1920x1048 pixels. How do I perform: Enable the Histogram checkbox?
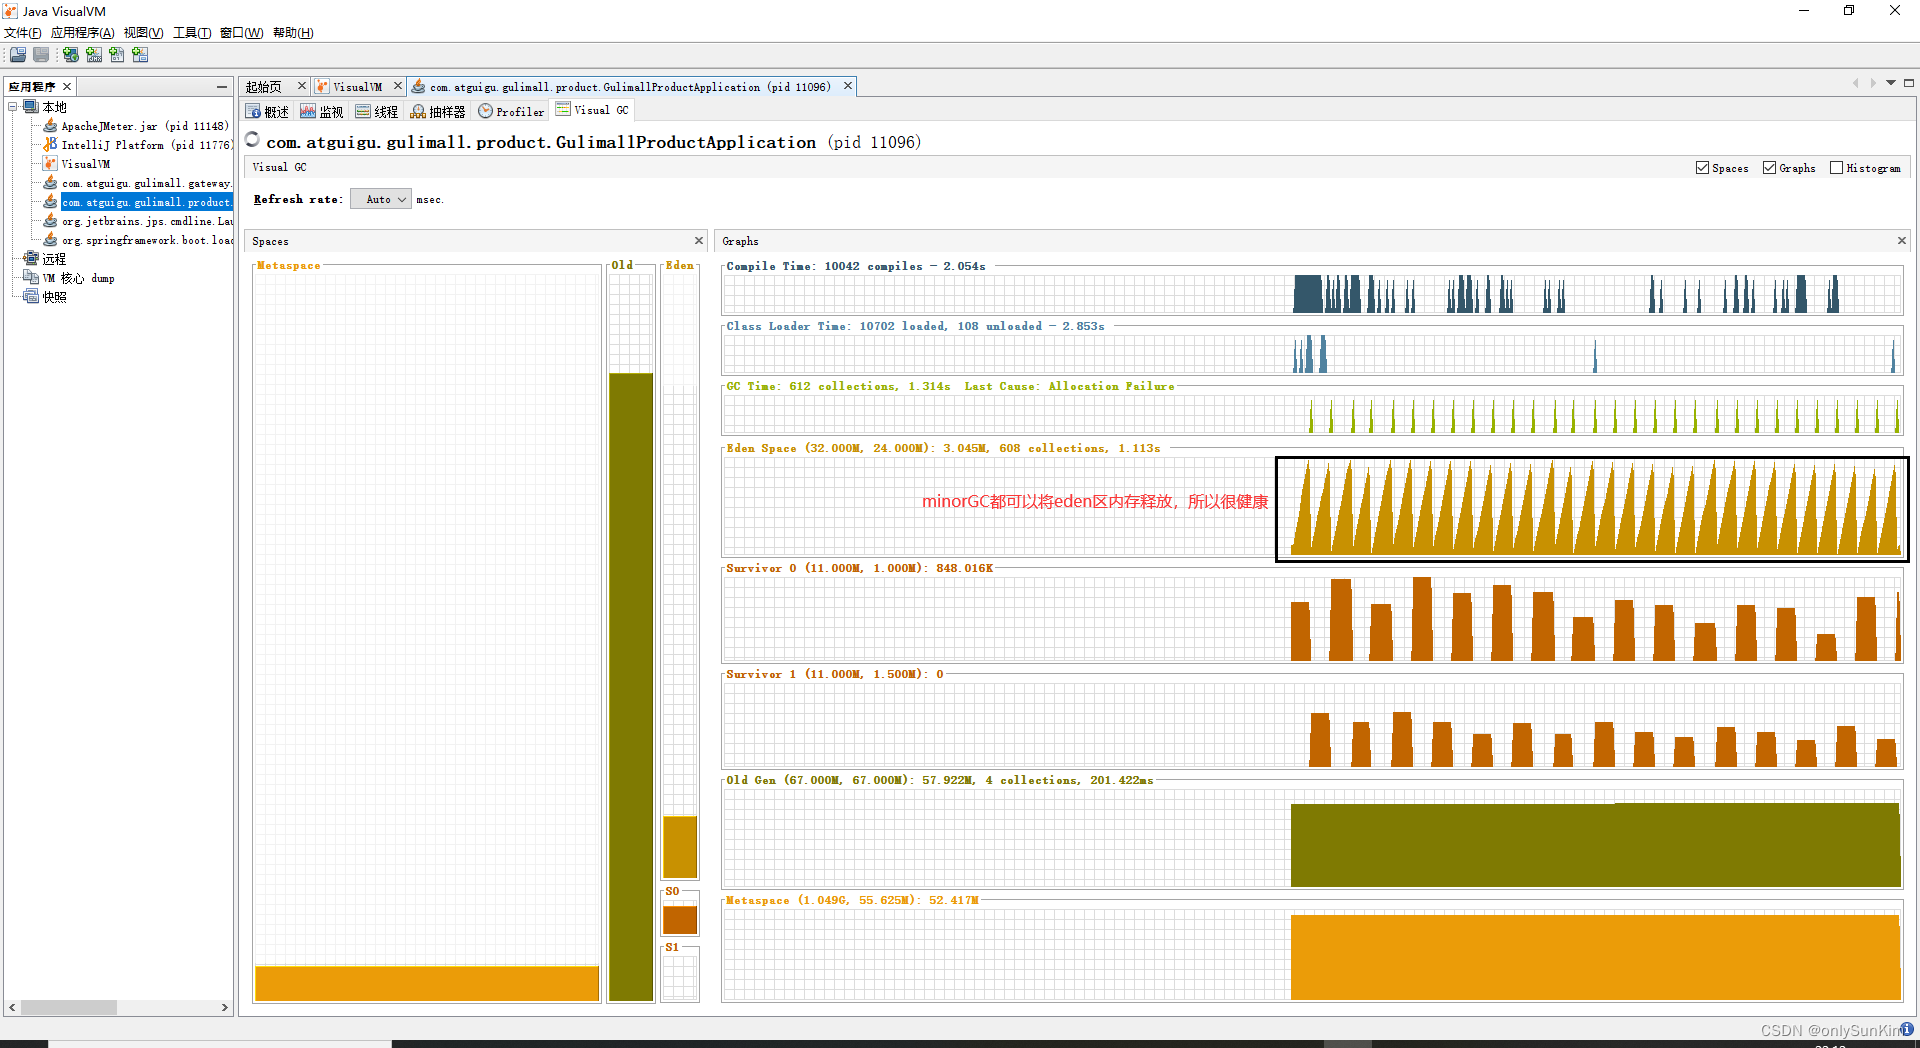(x=1836, y=168)
